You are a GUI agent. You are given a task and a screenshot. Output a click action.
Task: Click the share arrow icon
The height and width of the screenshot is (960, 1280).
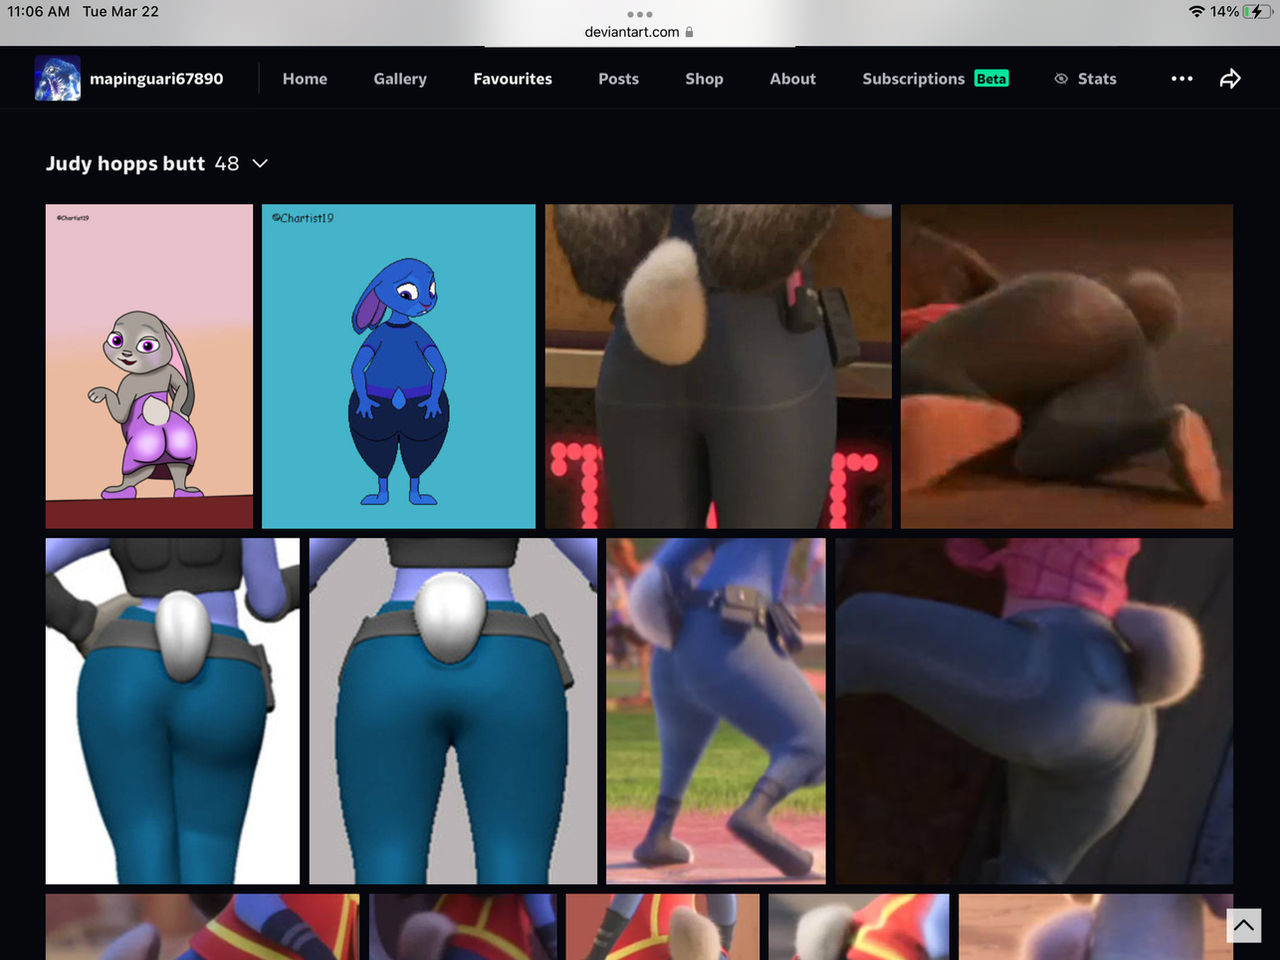(x=1230, y=79)
